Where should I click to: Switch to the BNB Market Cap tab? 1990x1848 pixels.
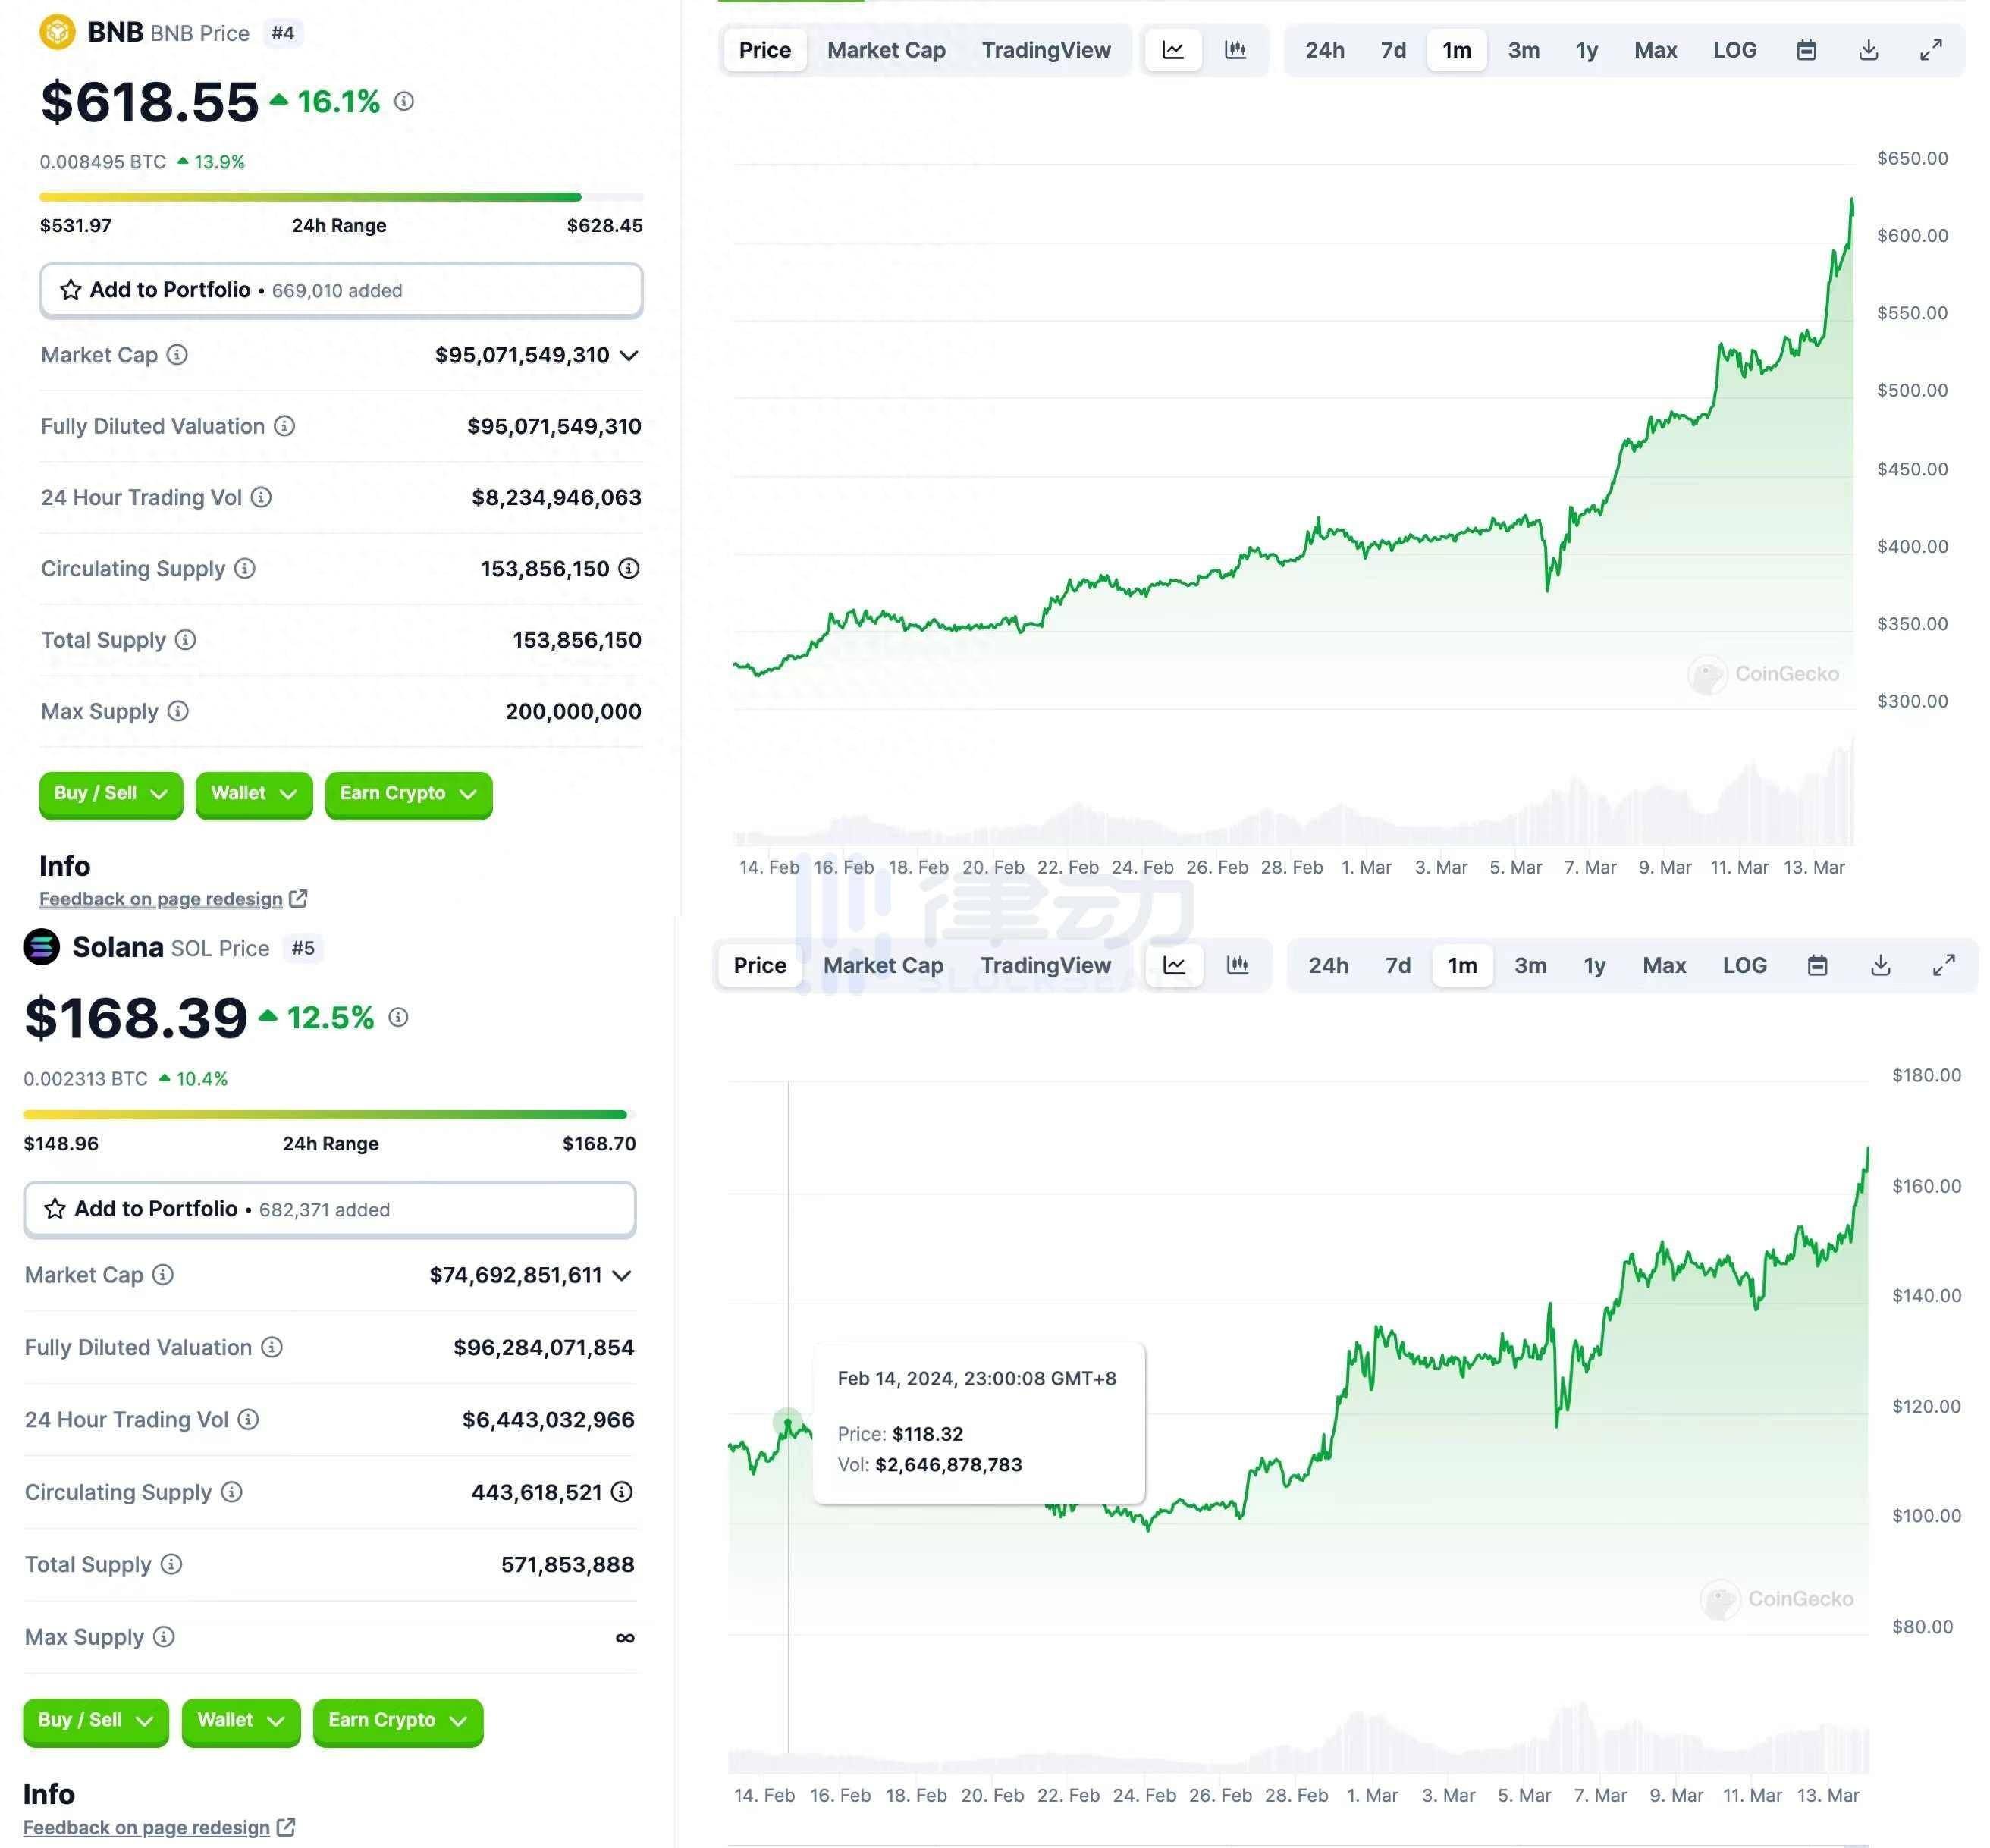[x=886, y=50]
